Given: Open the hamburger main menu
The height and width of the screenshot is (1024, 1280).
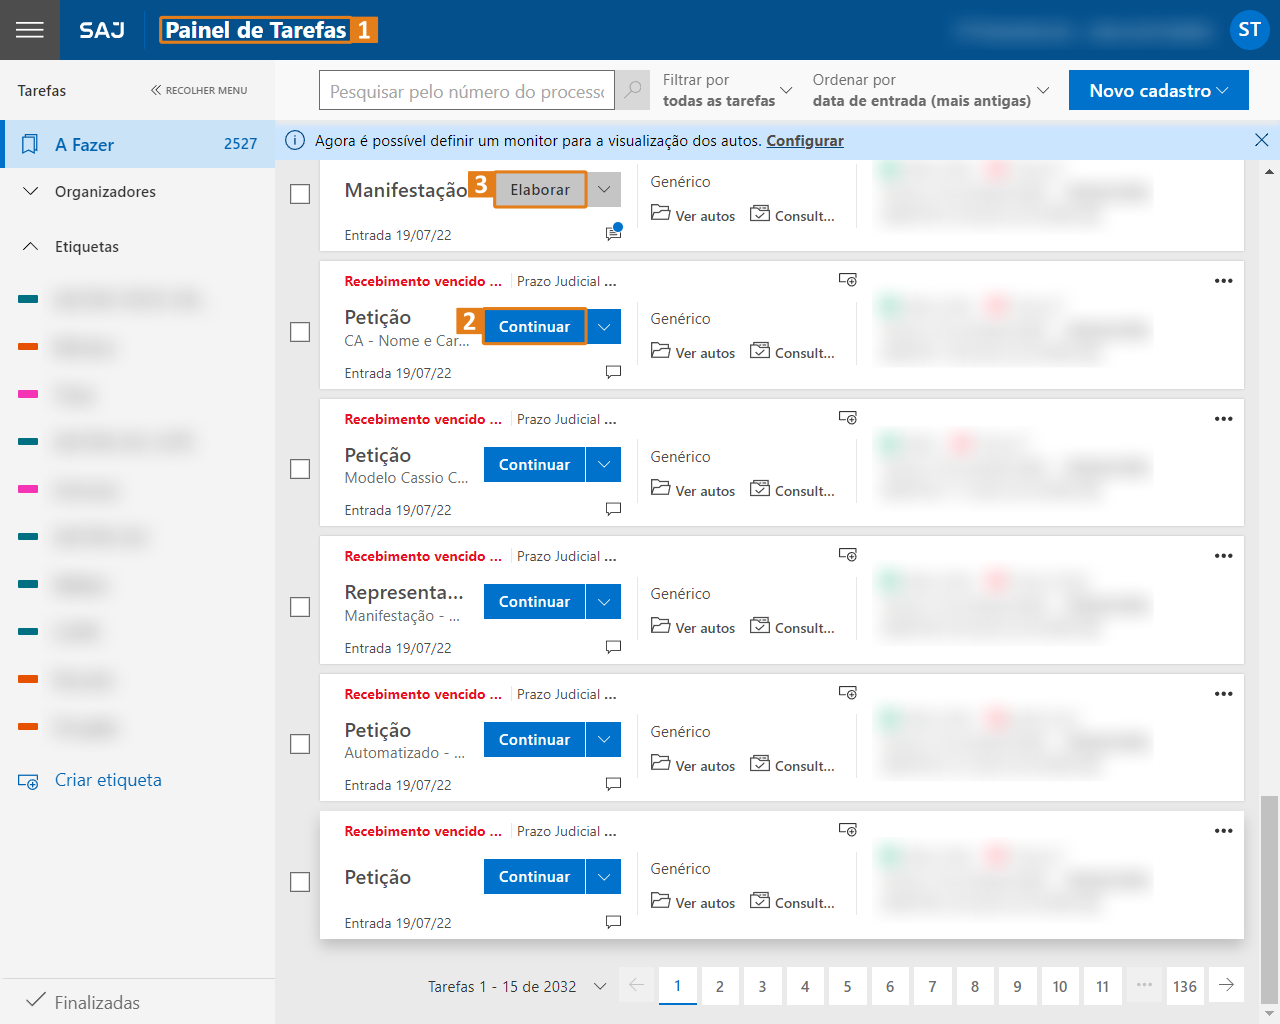Looking at the screenshot, I should tap(30, 30).
